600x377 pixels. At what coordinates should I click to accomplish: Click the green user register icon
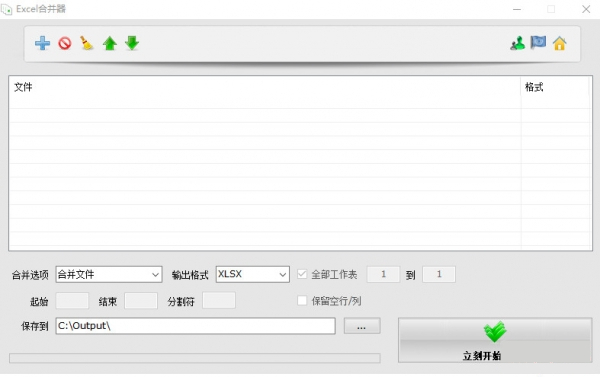click(517, 43)
